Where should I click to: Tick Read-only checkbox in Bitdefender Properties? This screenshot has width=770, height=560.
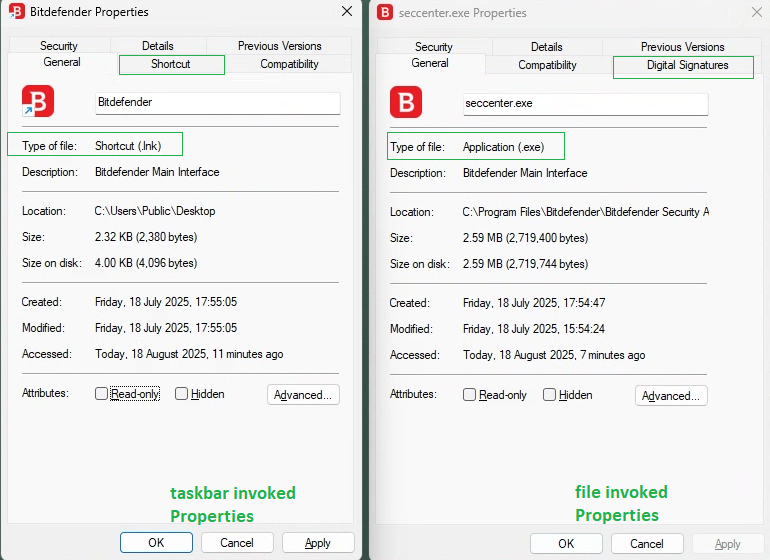[101, 393]
